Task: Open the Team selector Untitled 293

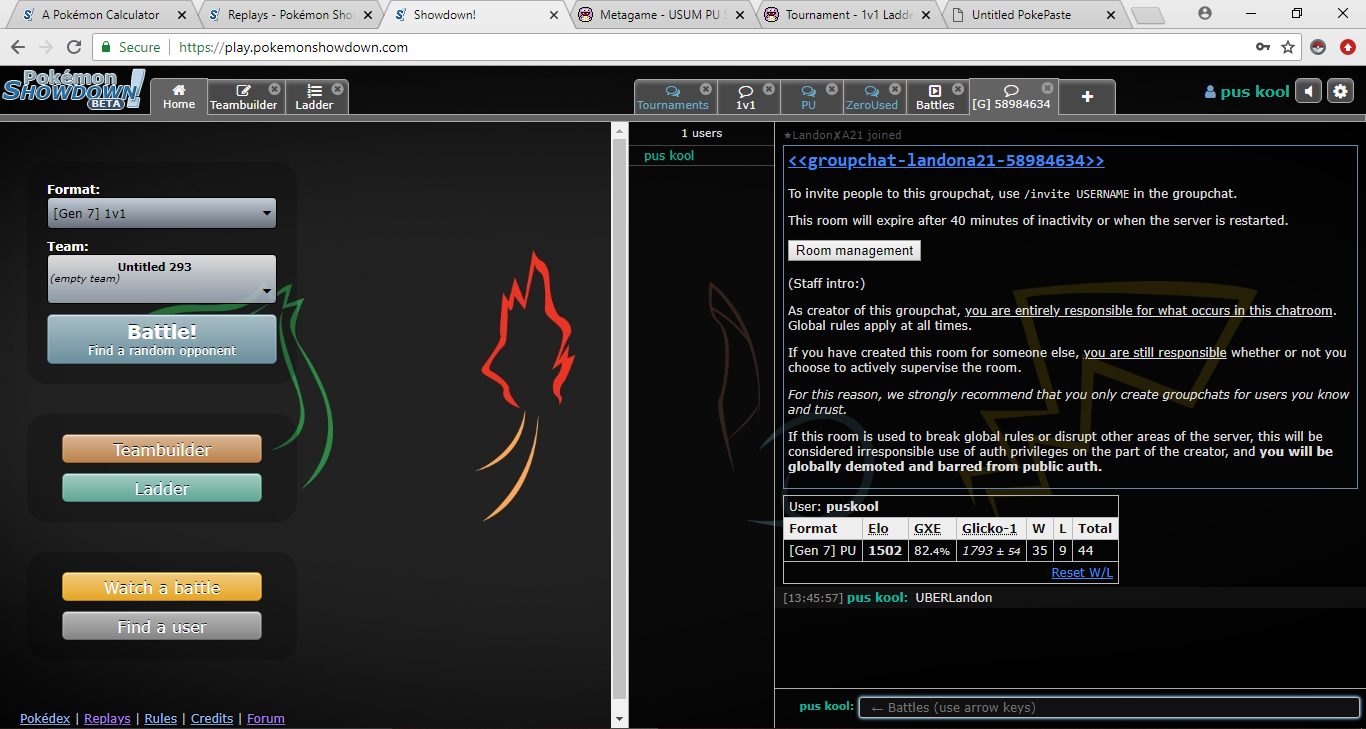Action: coord(162,279)
